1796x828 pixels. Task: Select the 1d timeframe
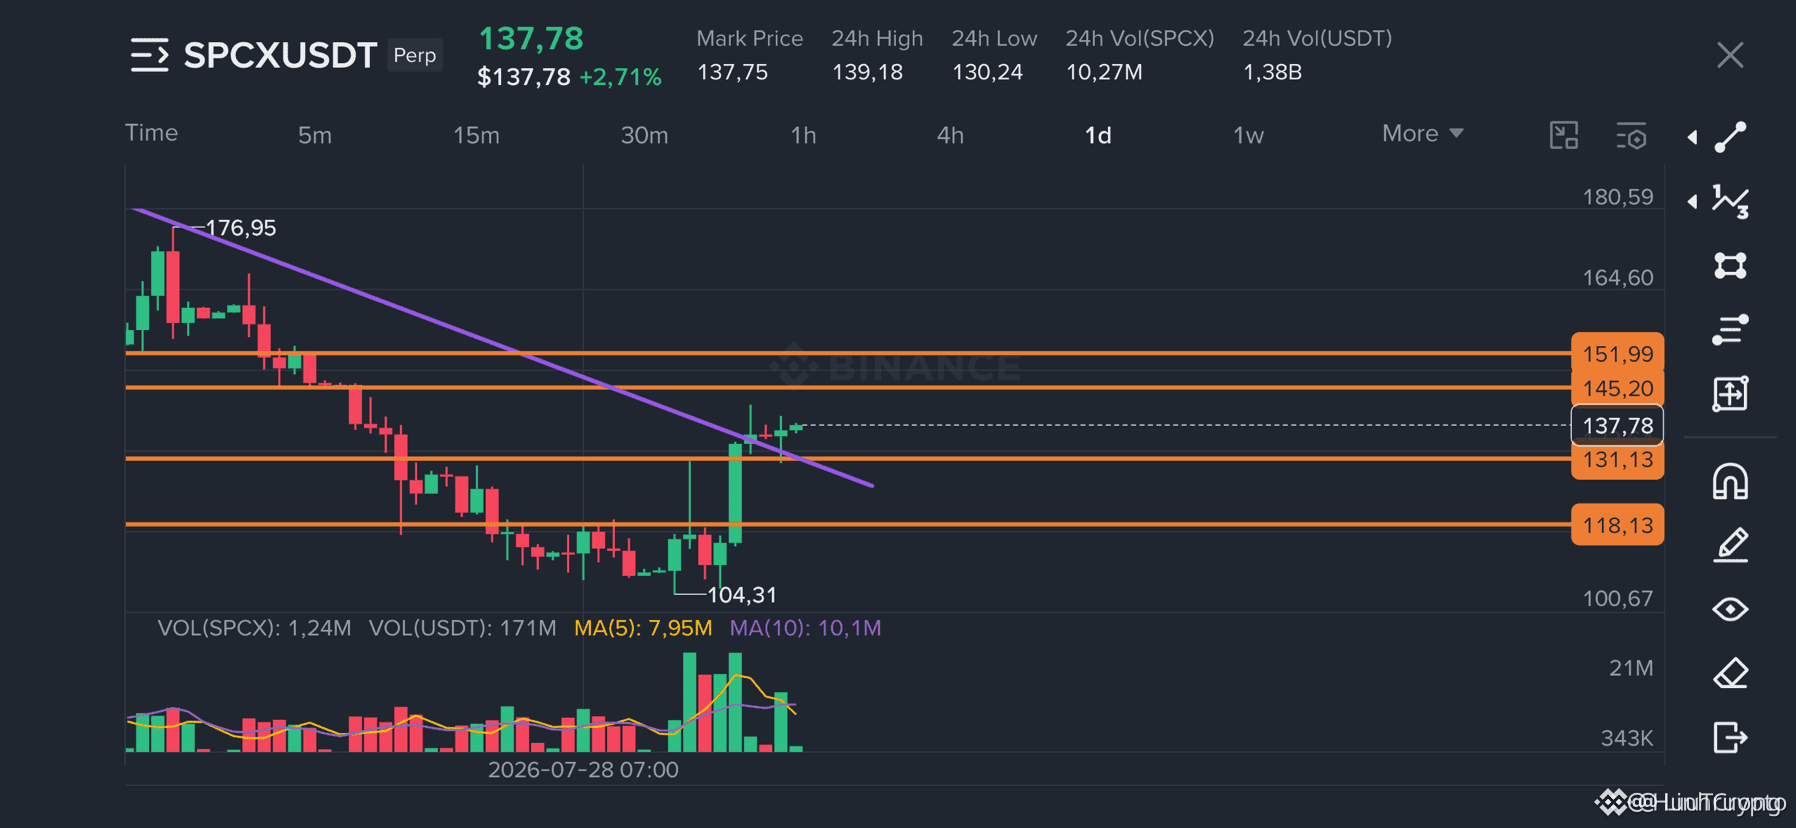click(x=1098, y=135)
